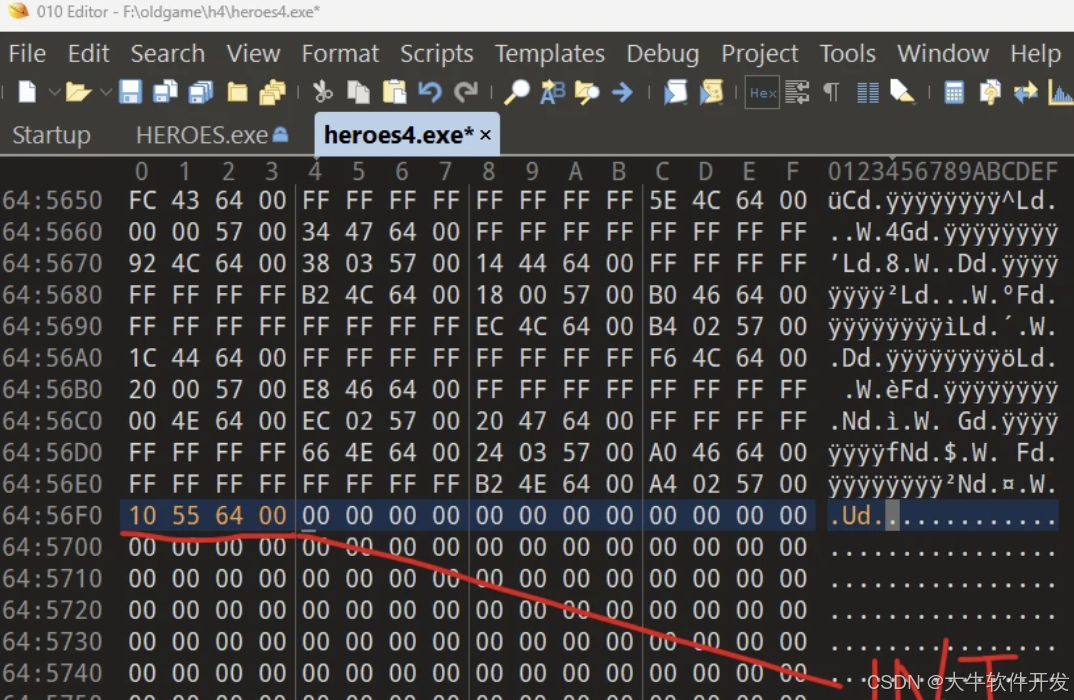Open the File menu
1074x700 pixels.
click(27, 53)
